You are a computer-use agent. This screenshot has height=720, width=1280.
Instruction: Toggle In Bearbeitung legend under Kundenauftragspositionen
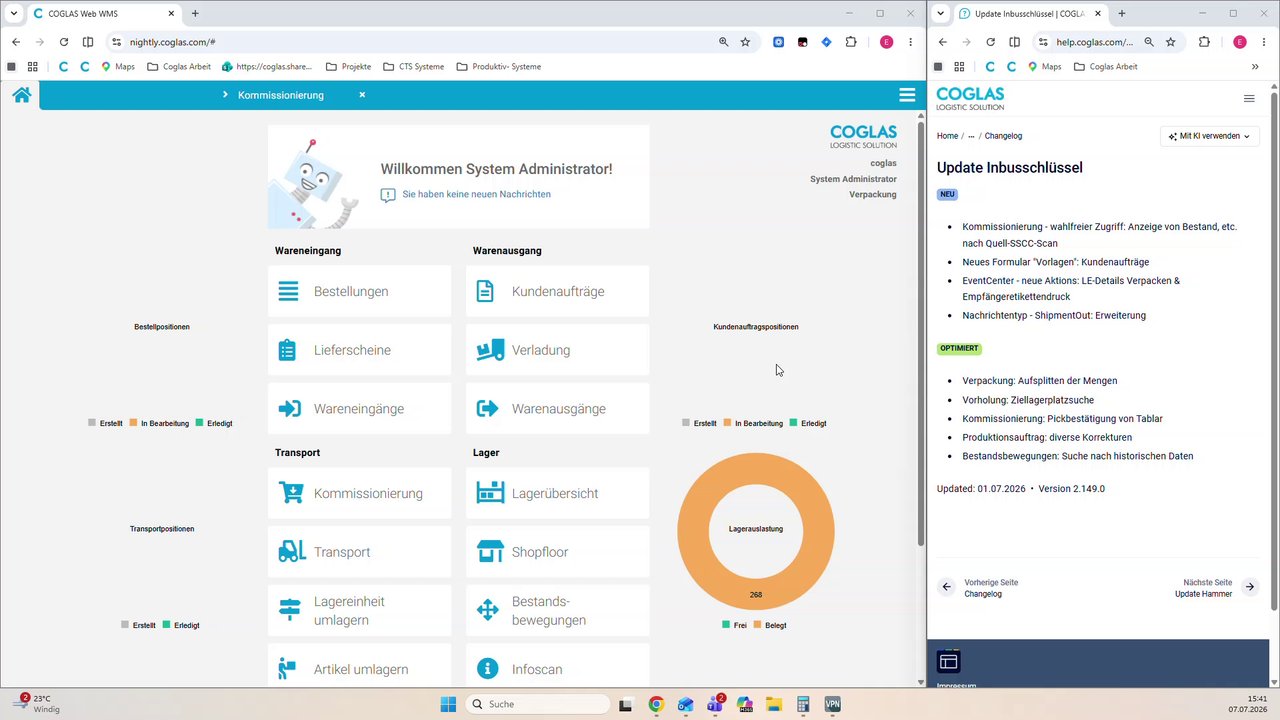752,423
